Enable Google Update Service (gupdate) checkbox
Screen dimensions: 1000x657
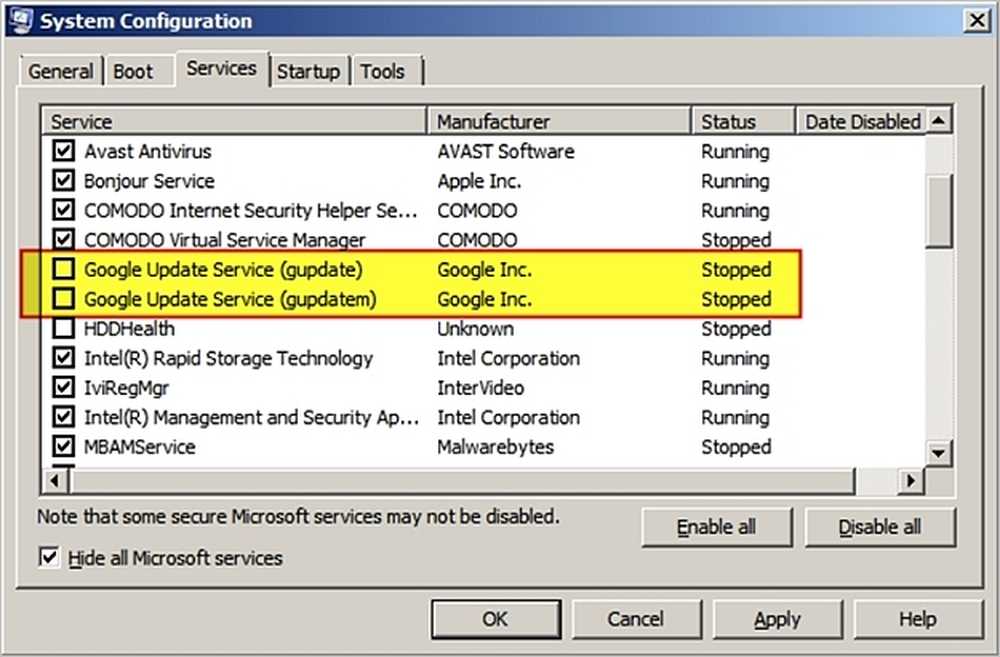[63, 269]
